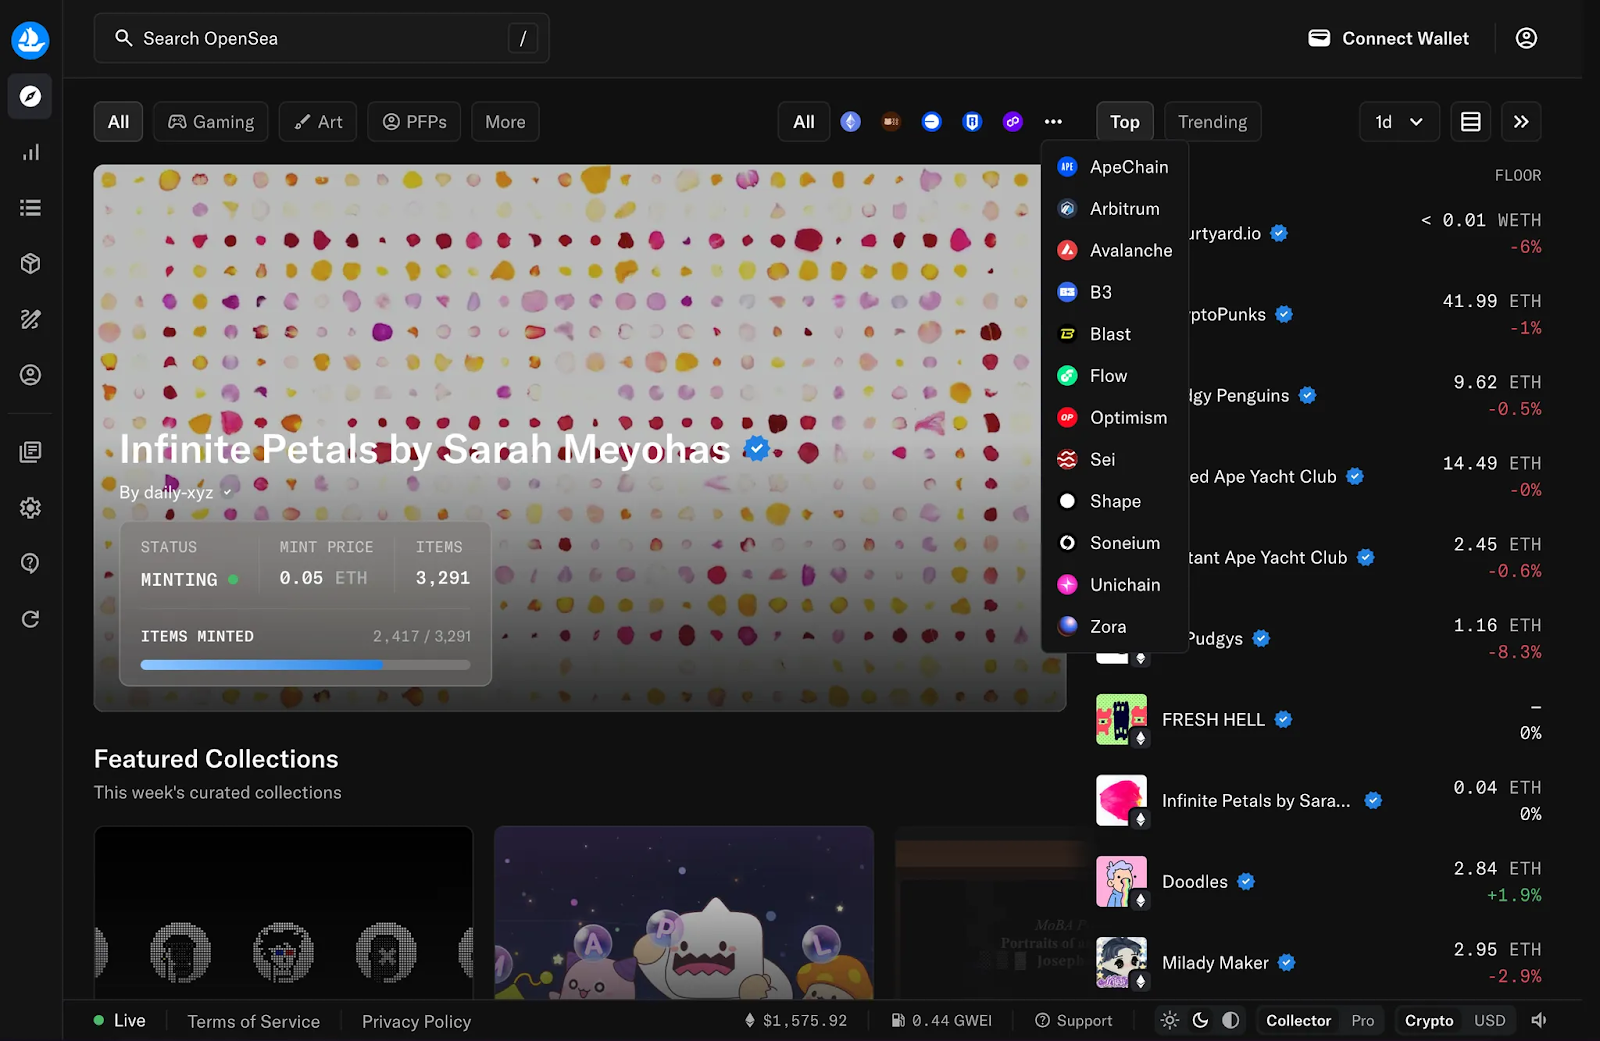Open Privacy Policy link

coord(416,1021)
